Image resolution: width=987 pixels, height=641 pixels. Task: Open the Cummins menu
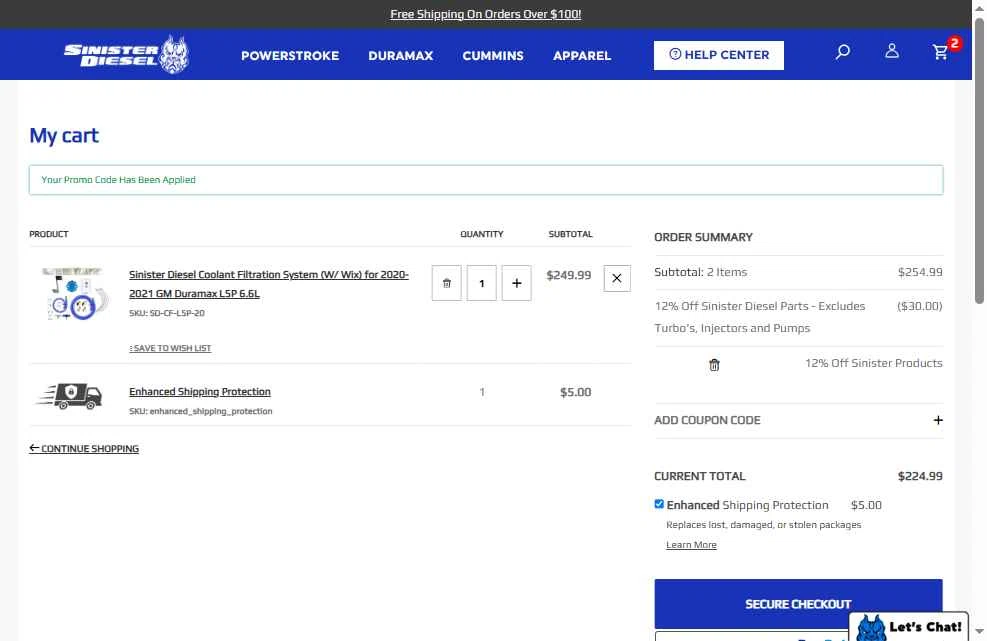pyautogui.click(x=493, y=55)
